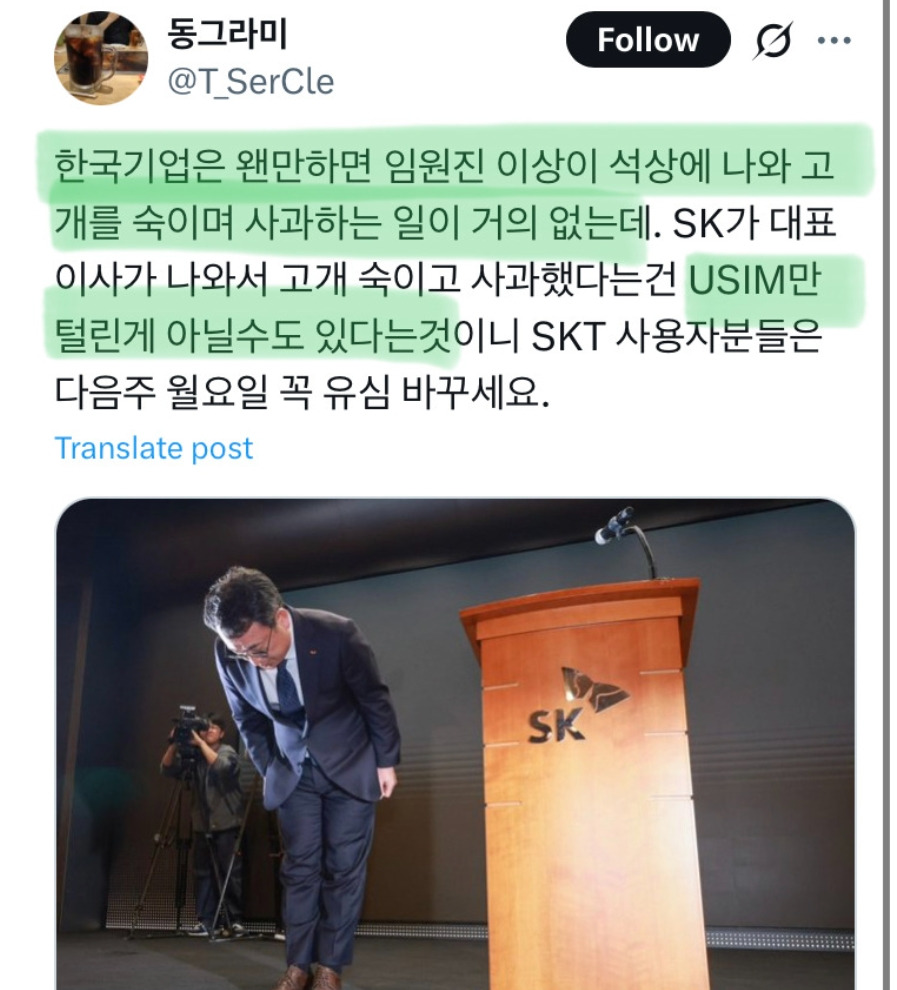
Task: Click the Translate post link
Action: click(154, 448)
